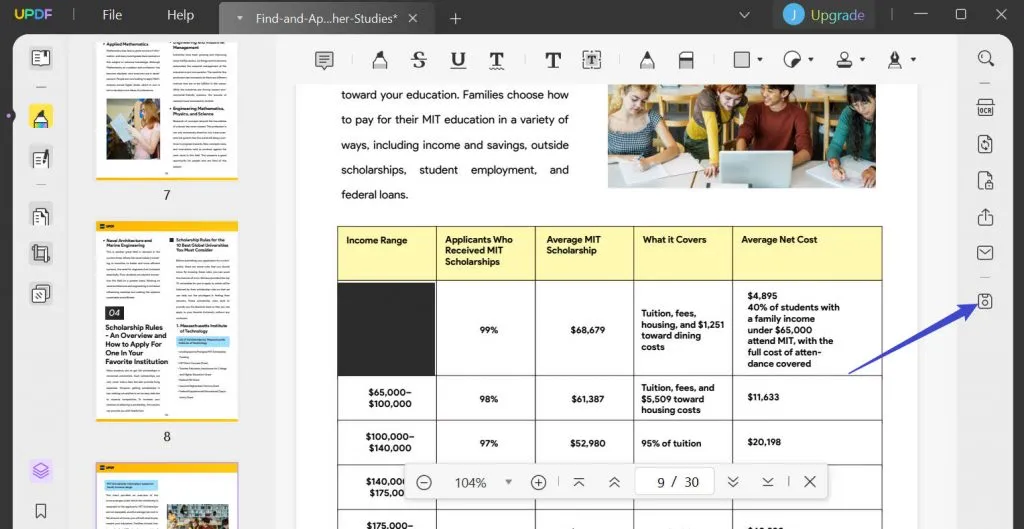Open the Convert PDF icon
The height and width of the screenshot is (529, 1024).
coord(985,144)
